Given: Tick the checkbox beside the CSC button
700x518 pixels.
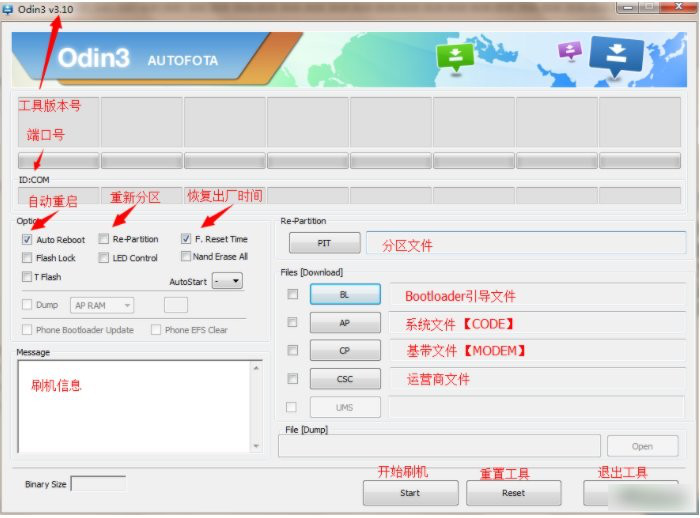Looking at the screenshot, I should 292,379.
